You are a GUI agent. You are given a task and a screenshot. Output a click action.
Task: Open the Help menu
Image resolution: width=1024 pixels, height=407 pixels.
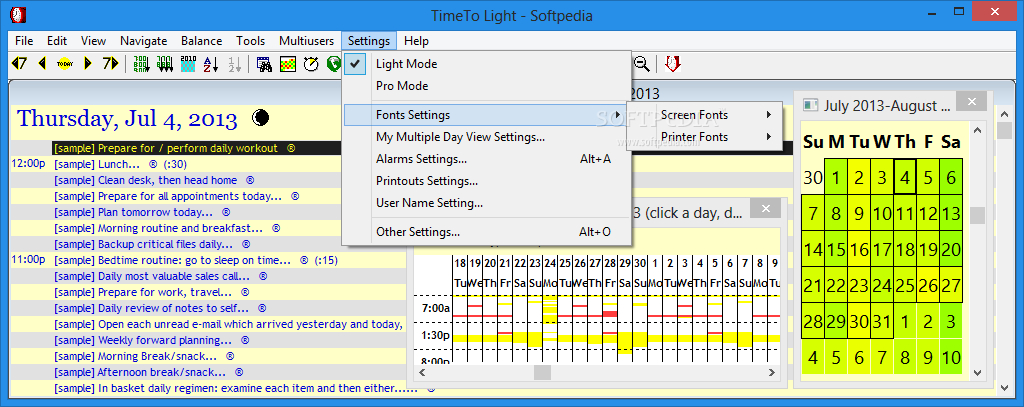[417, 41]
